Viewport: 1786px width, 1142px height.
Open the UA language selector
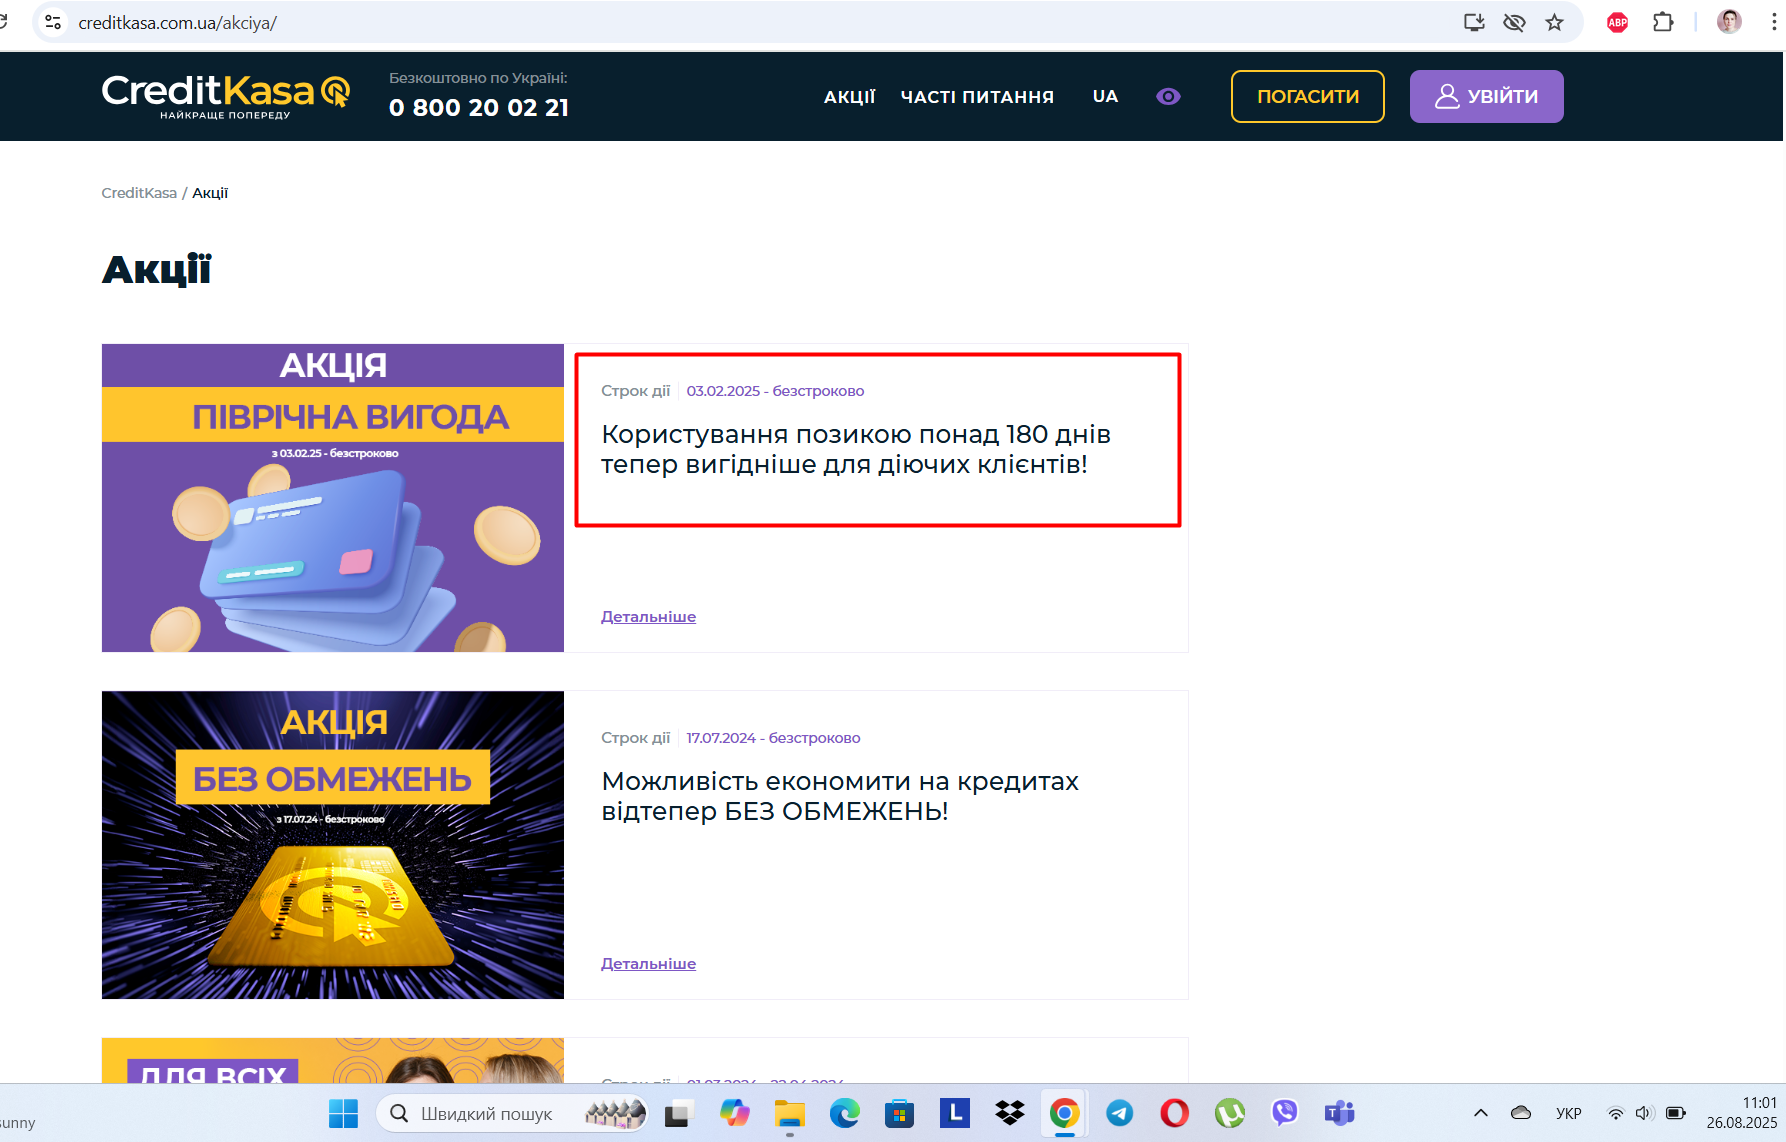[1105, 96]
